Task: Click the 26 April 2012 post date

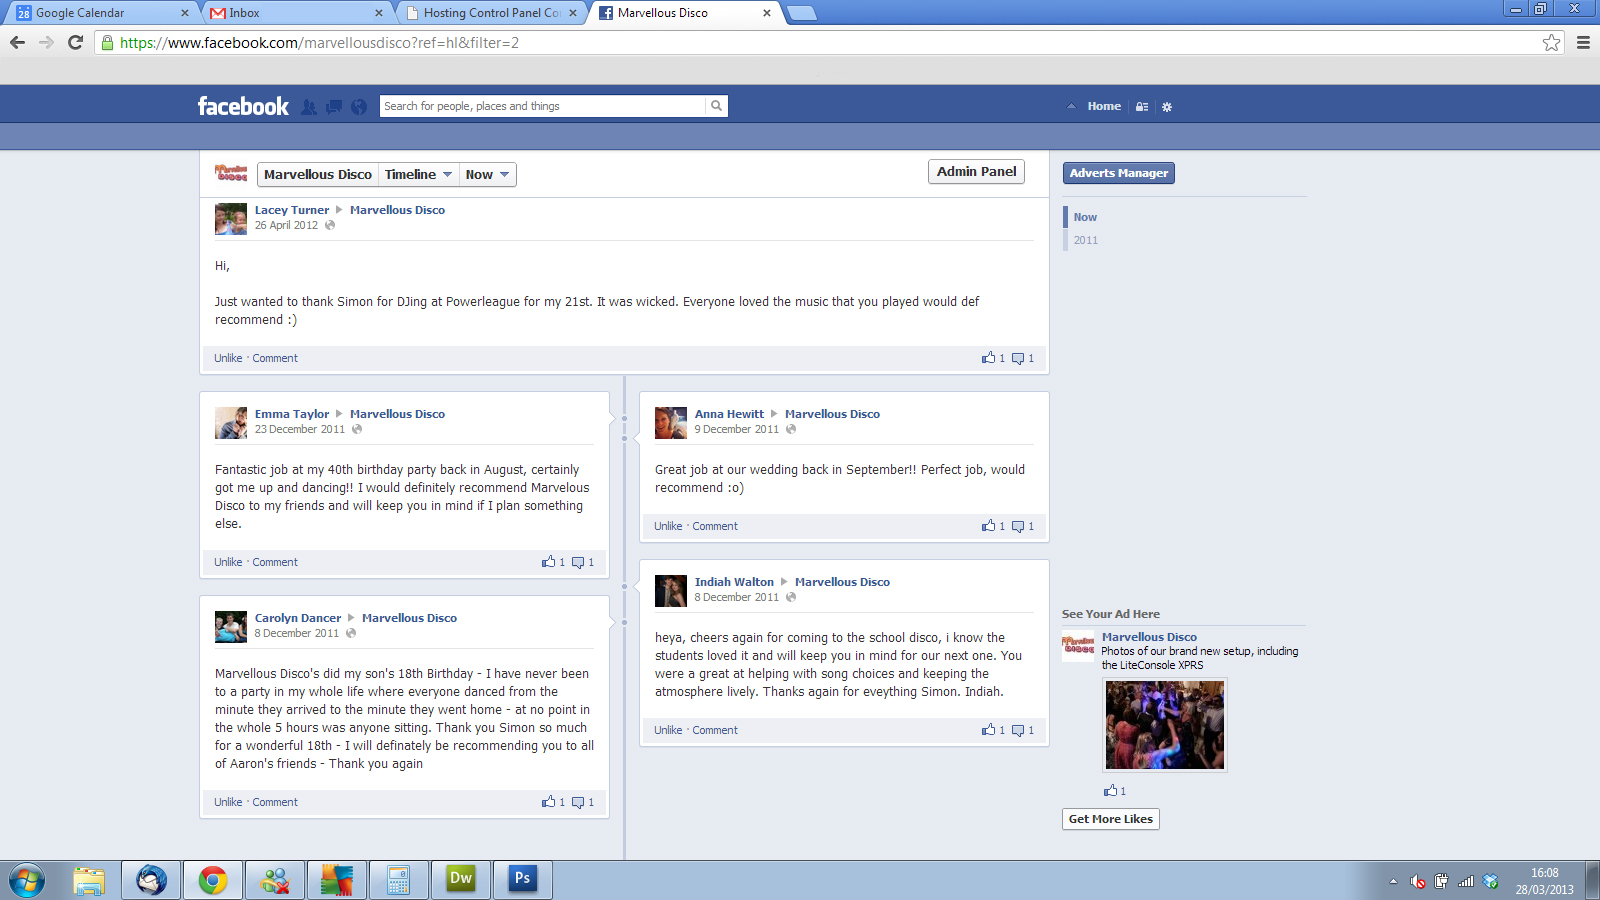Action: click(x=286, y=225)
